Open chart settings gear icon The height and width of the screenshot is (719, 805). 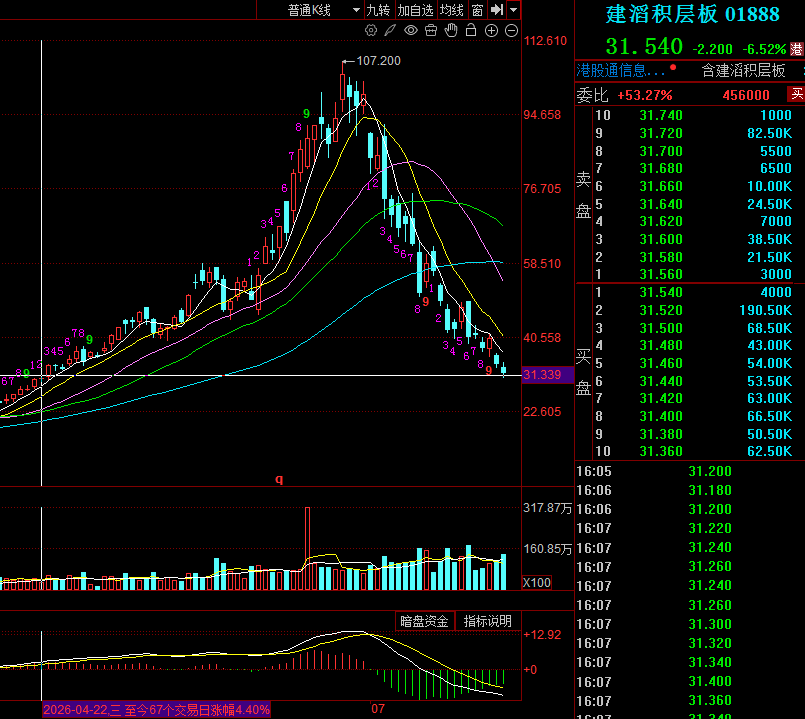[371, 30]
